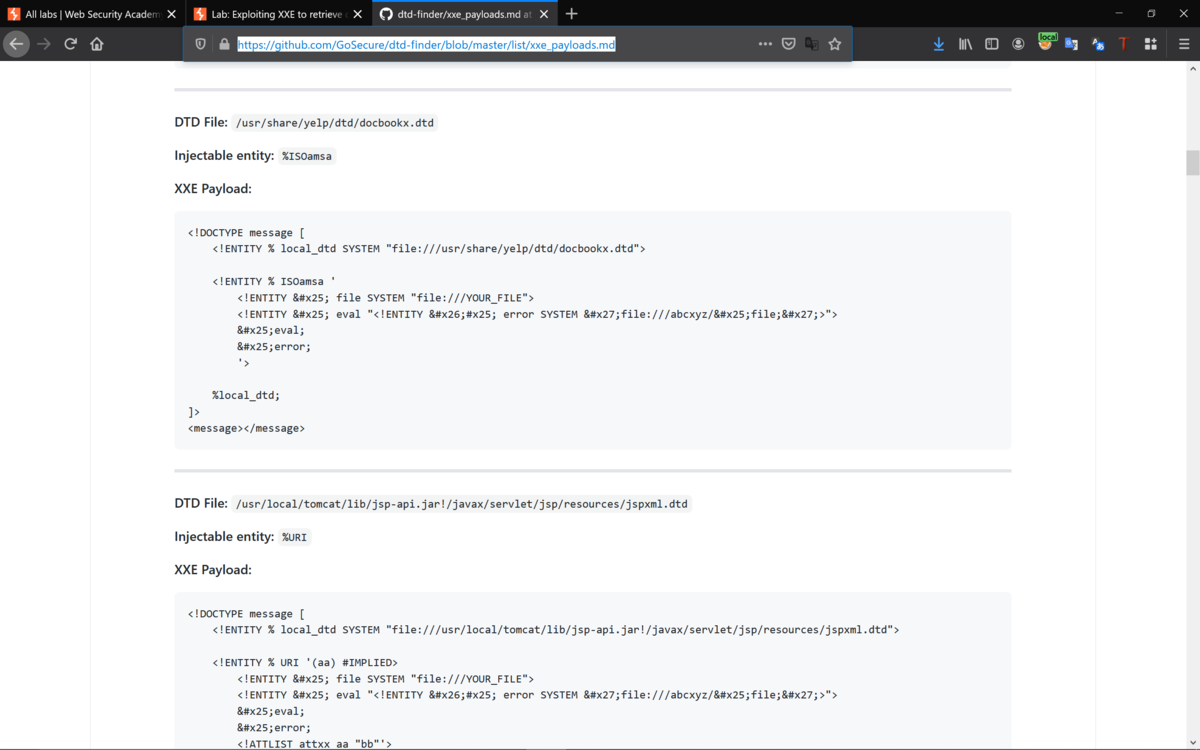The height and width of the screenshot is (750, 1200).
Task: Close the Lab: Exploiting XXE tab
Action: coord(357,14)
